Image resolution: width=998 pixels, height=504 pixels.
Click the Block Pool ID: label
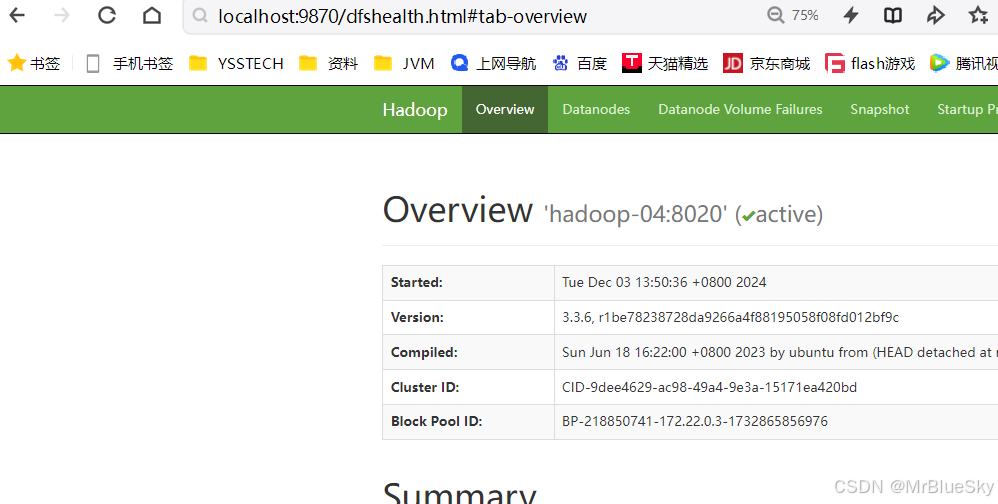pos(437,421)
